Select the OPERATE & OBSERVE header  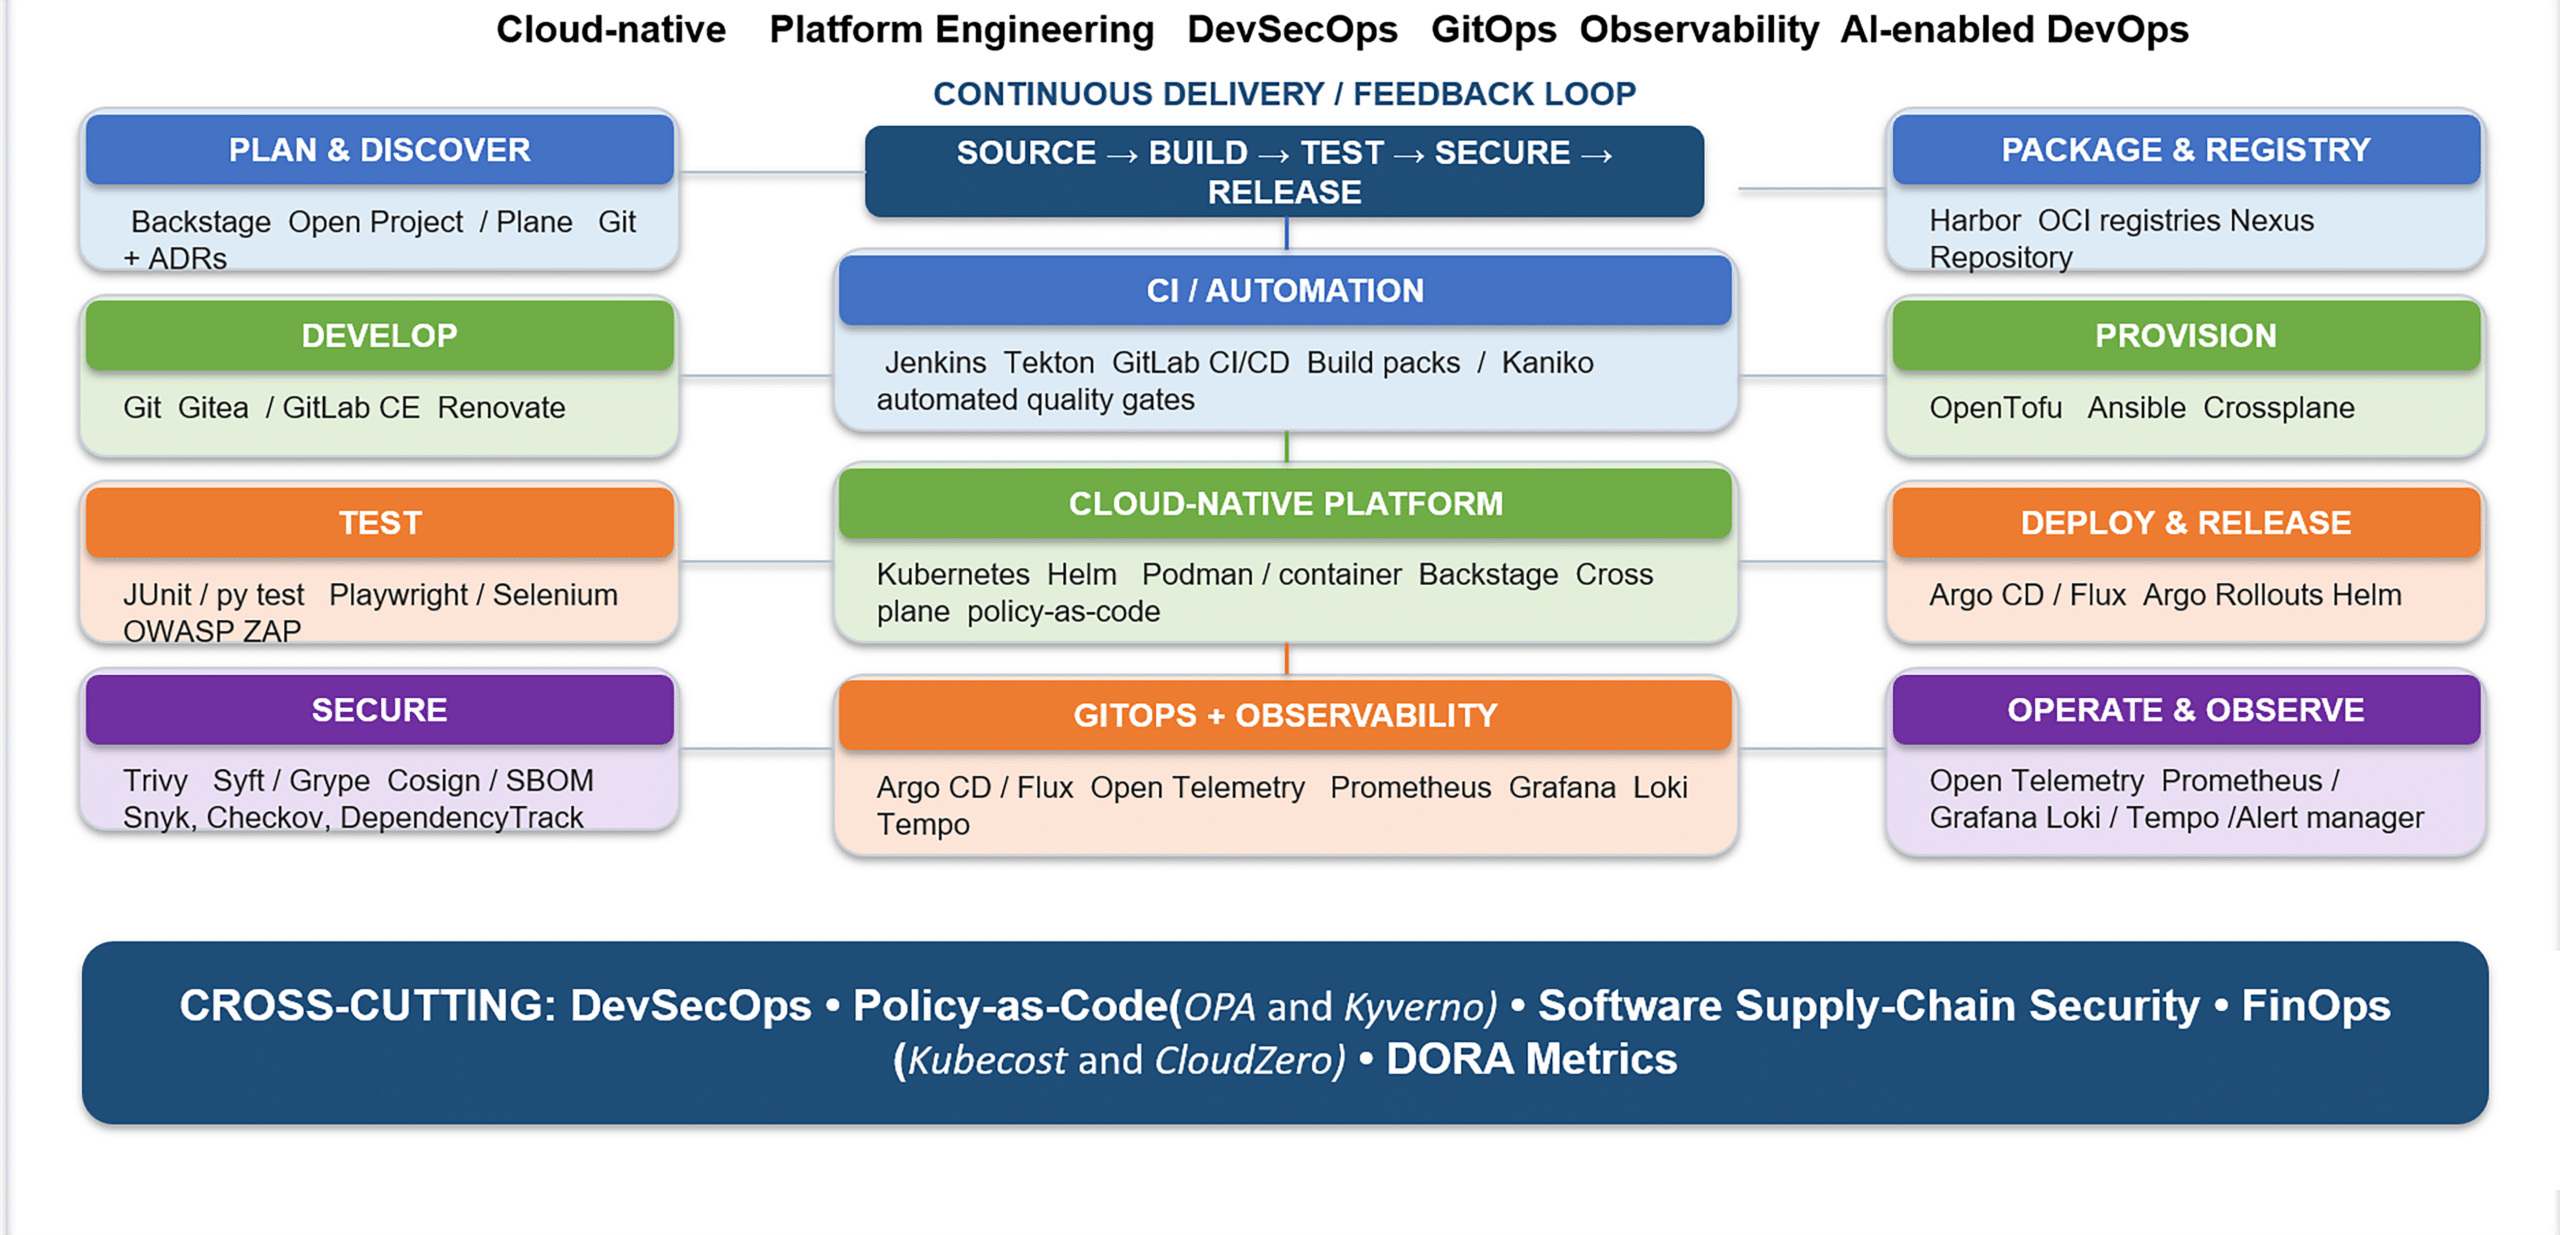[x=2186, y=710]
